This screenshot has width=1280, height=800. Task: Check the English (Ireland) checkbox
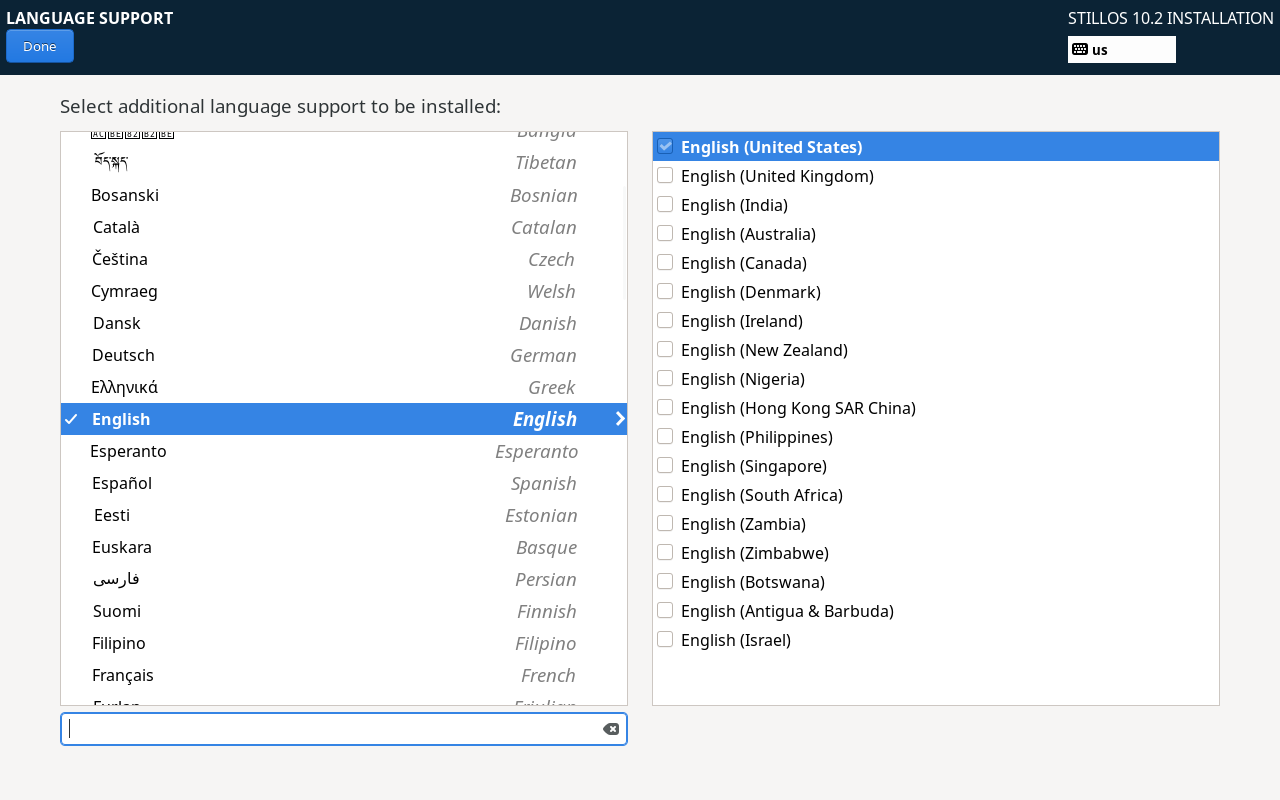pos(665,320)
